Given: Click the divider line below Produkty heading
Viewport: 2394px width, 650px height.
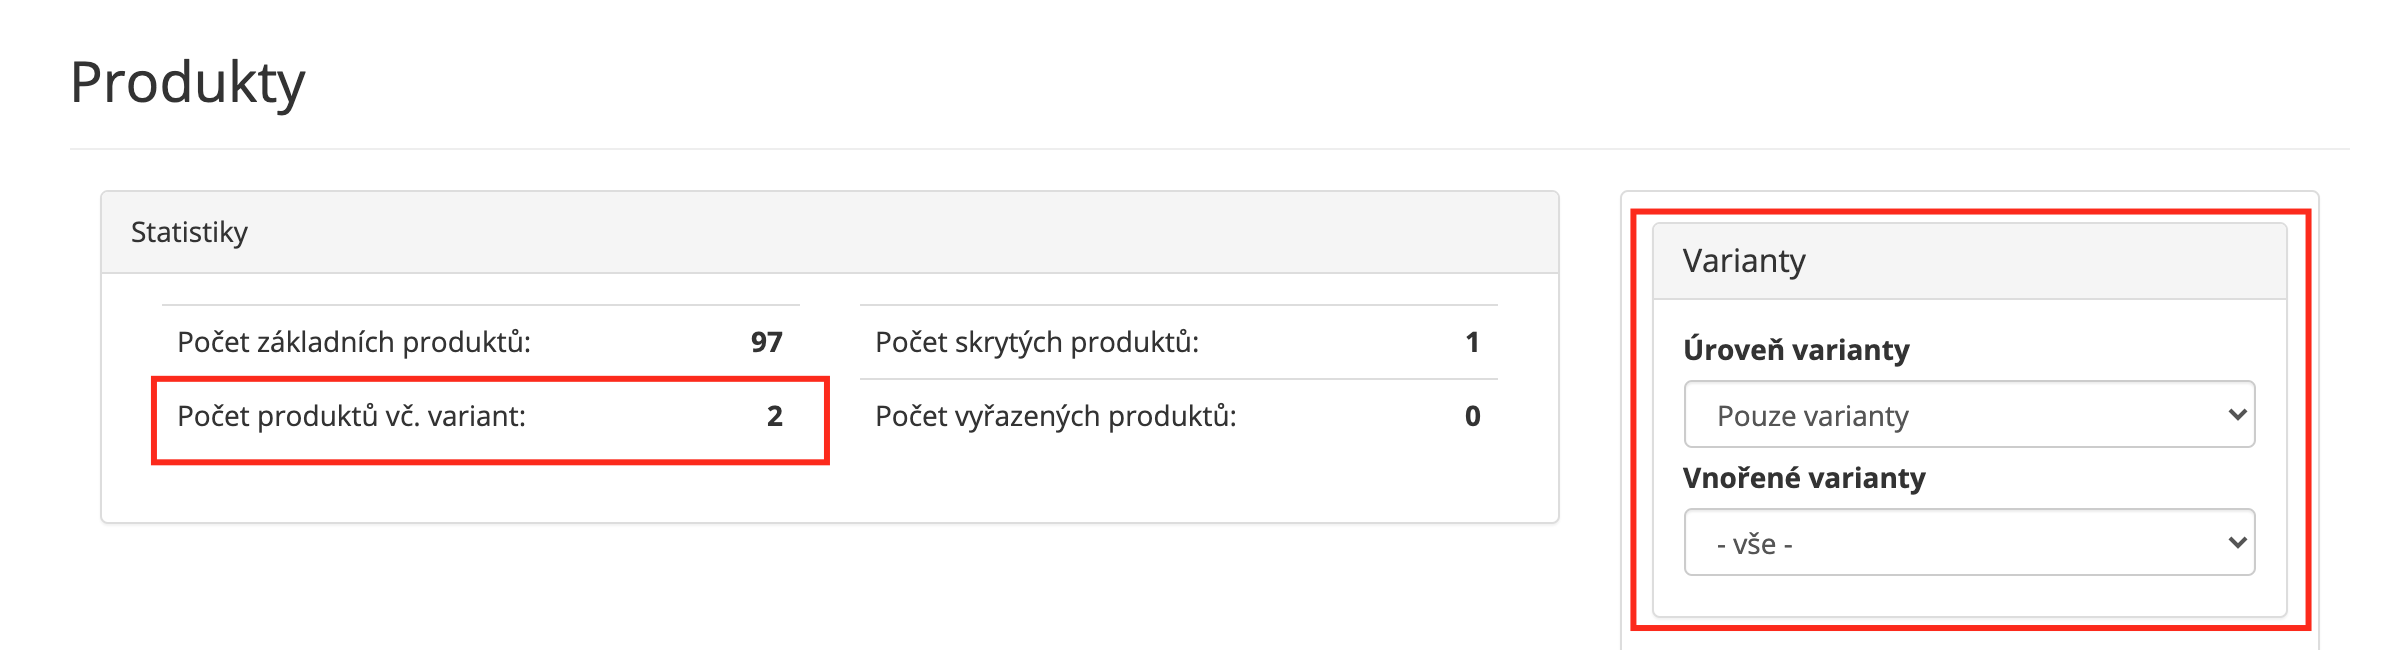Looking at the screenshot, I should tap(1210, 149).
